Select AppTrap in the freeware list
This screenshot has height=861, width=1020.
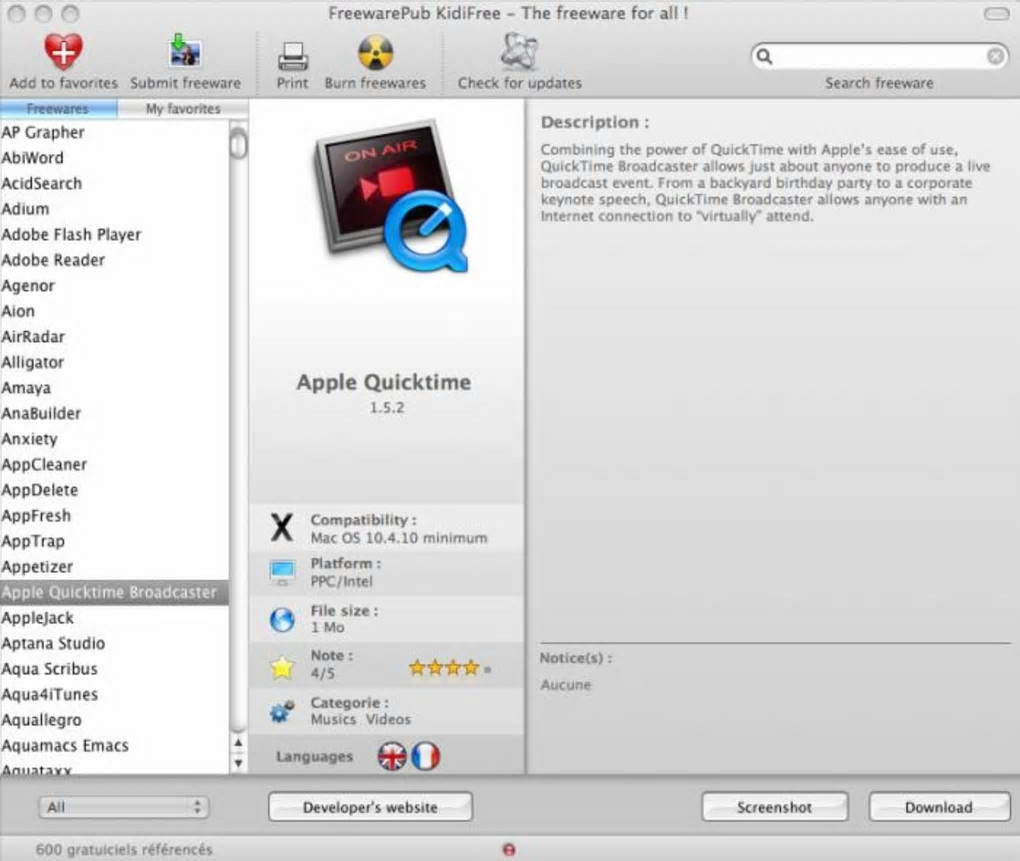coord(114,541)
